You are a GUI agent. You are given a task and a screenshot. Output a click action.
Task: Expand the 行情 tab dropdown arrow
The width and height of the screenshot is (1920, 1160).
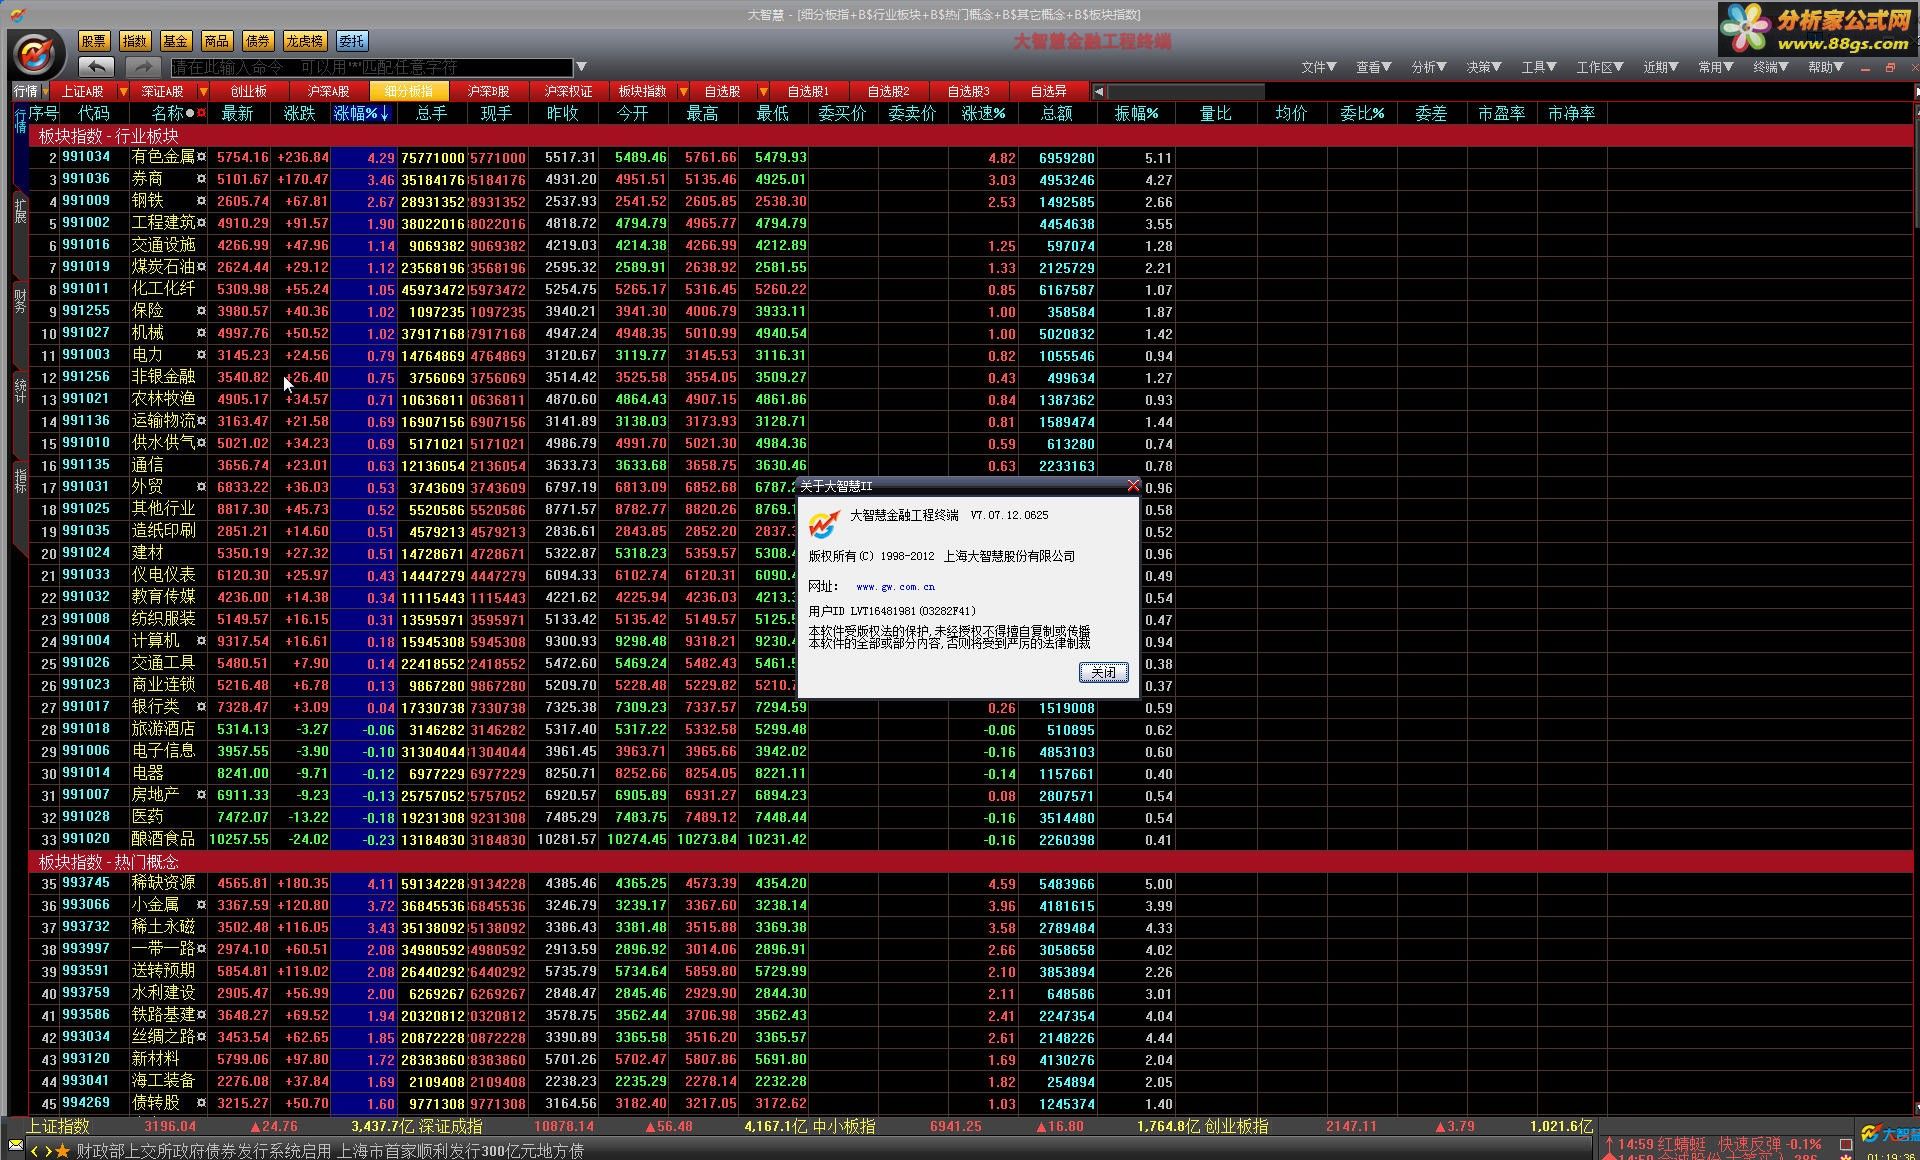45,91
